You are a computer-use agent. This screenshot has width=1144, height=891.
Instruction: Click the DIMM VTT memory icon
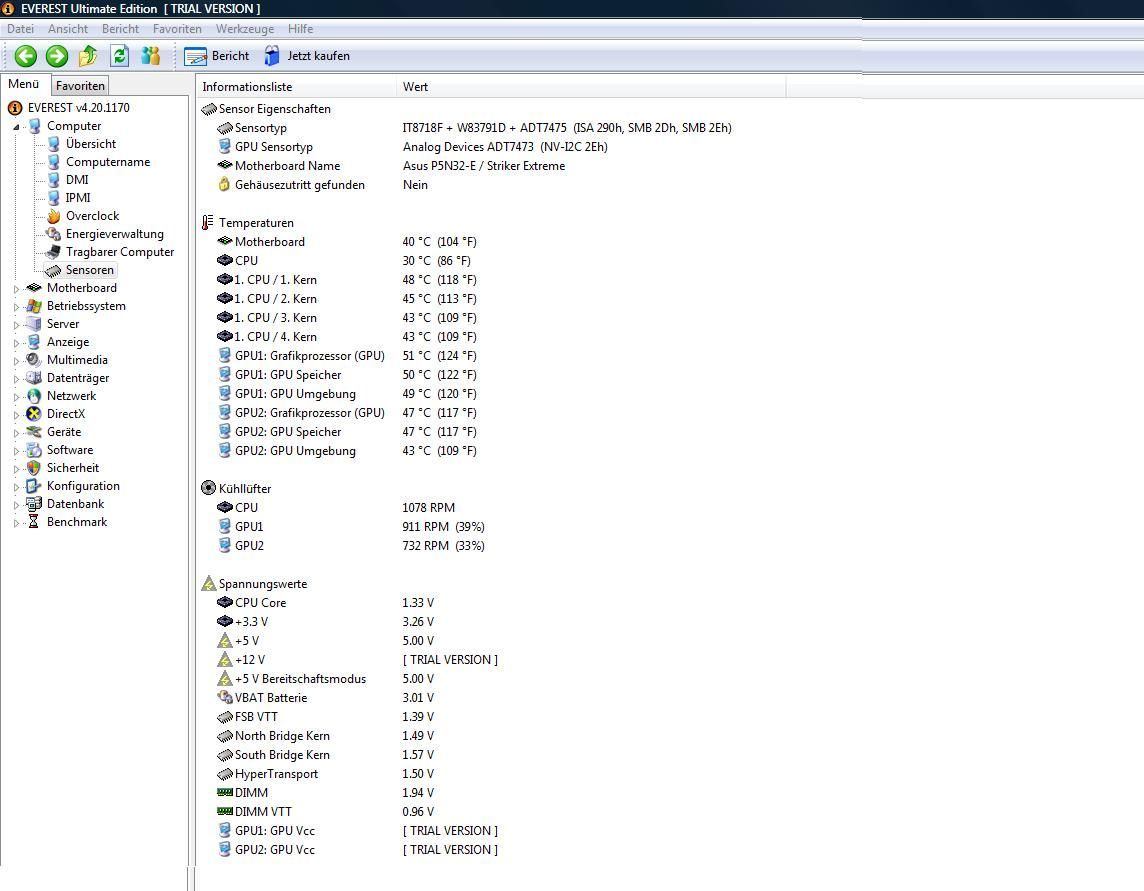[x=225, y=811]
